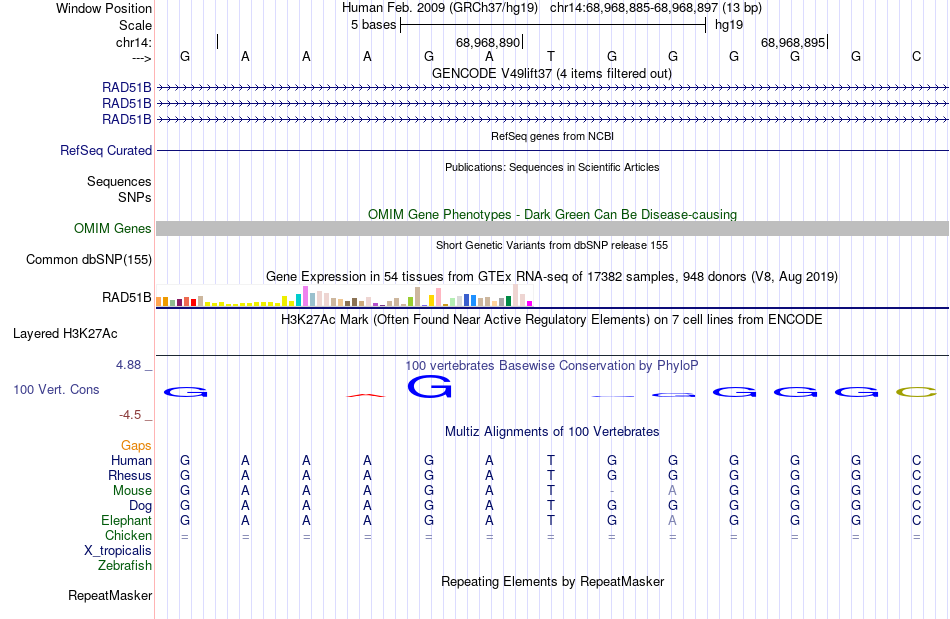Screen dimensions: 950x619
Task: Open the GTEx Gene Expression track title
Action: (552, 276)
